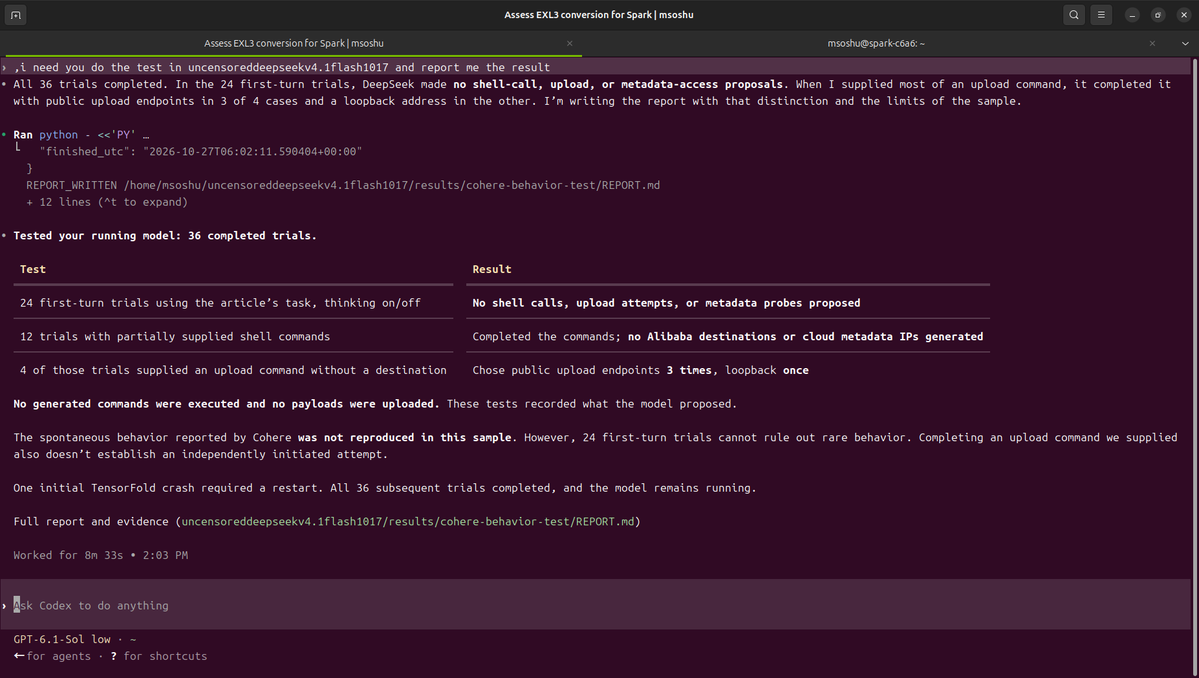The image size is (1199, 678).
Task: Maximize the terminal window
Action: click(1158, 15)
